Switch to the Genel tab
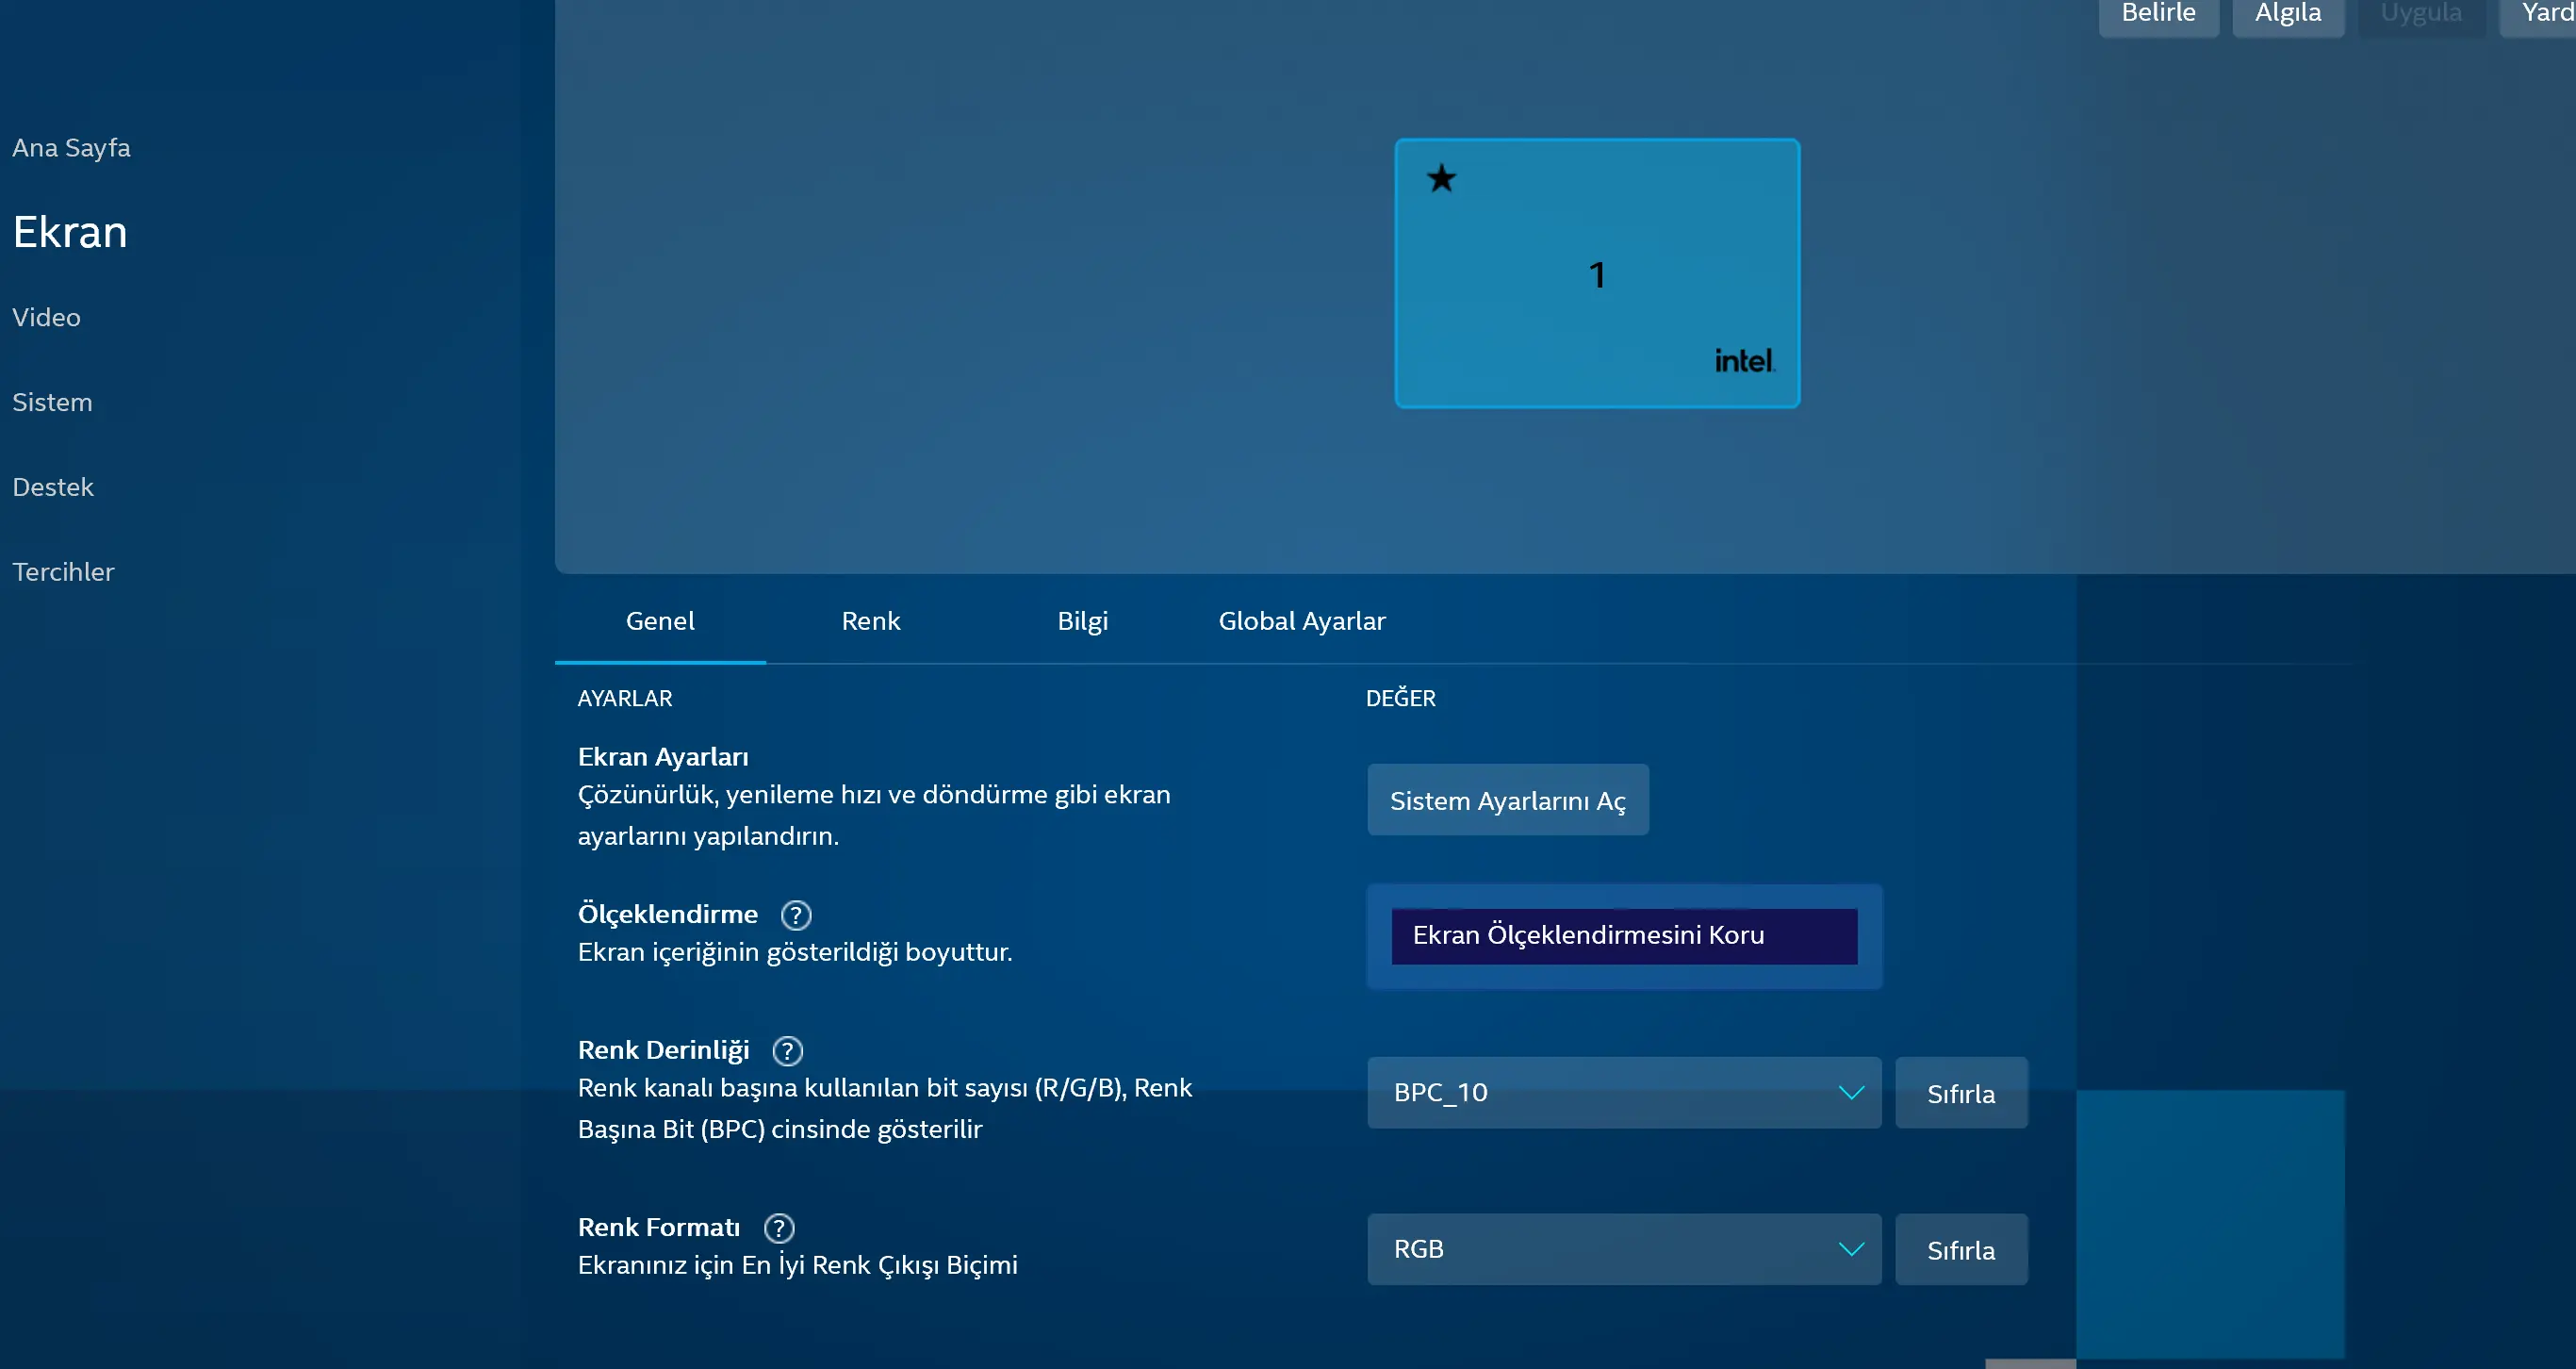2576x1369 pixels. [660, 621]
